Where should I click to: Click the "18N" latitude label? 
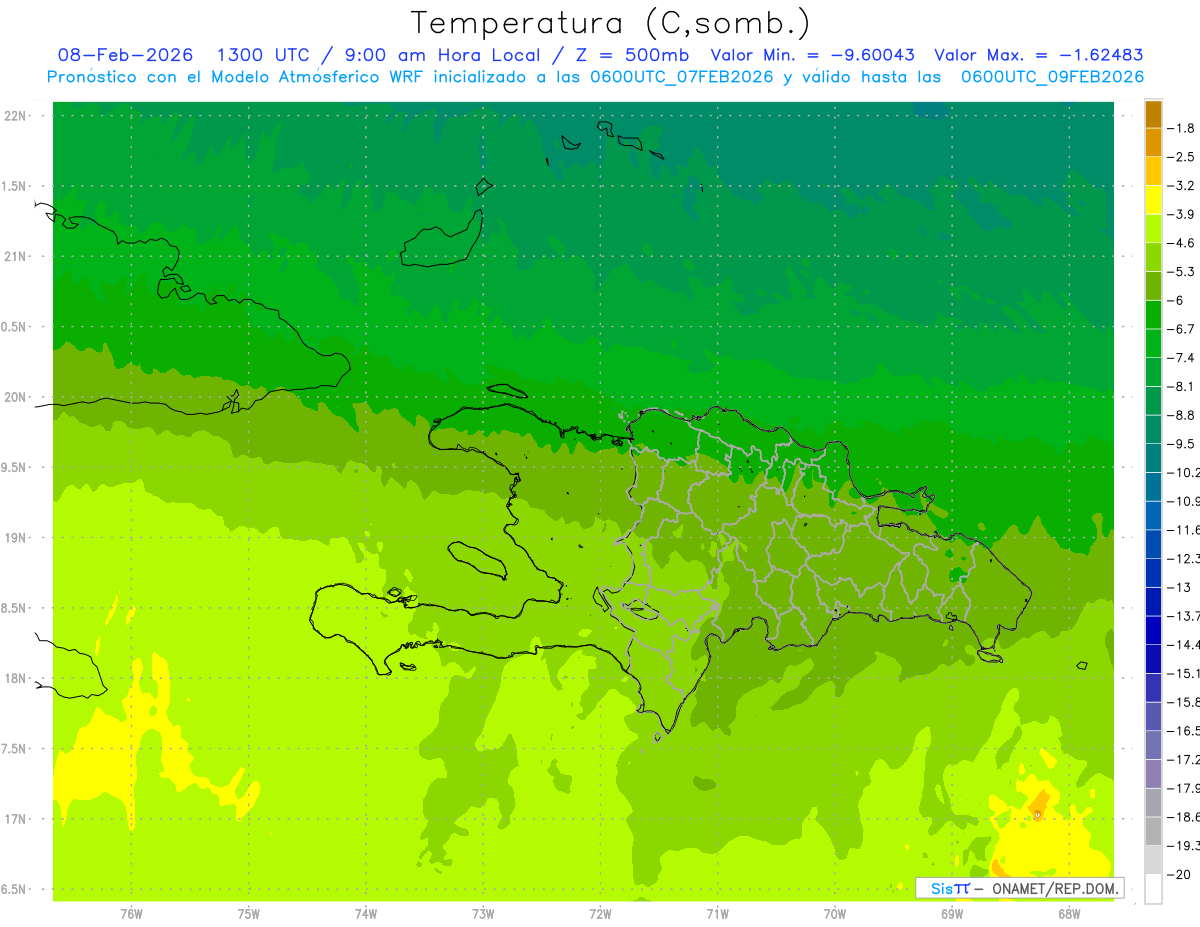pyautogui.click(x=17, y=679)
